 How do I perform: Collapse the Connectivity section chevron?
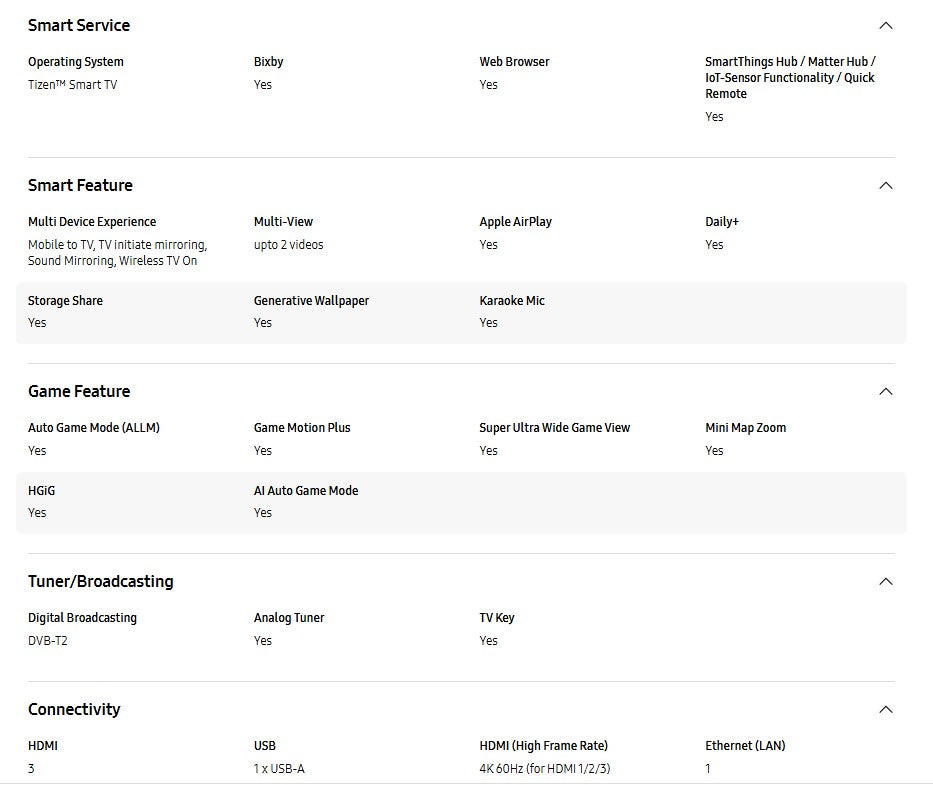(885, 710)
